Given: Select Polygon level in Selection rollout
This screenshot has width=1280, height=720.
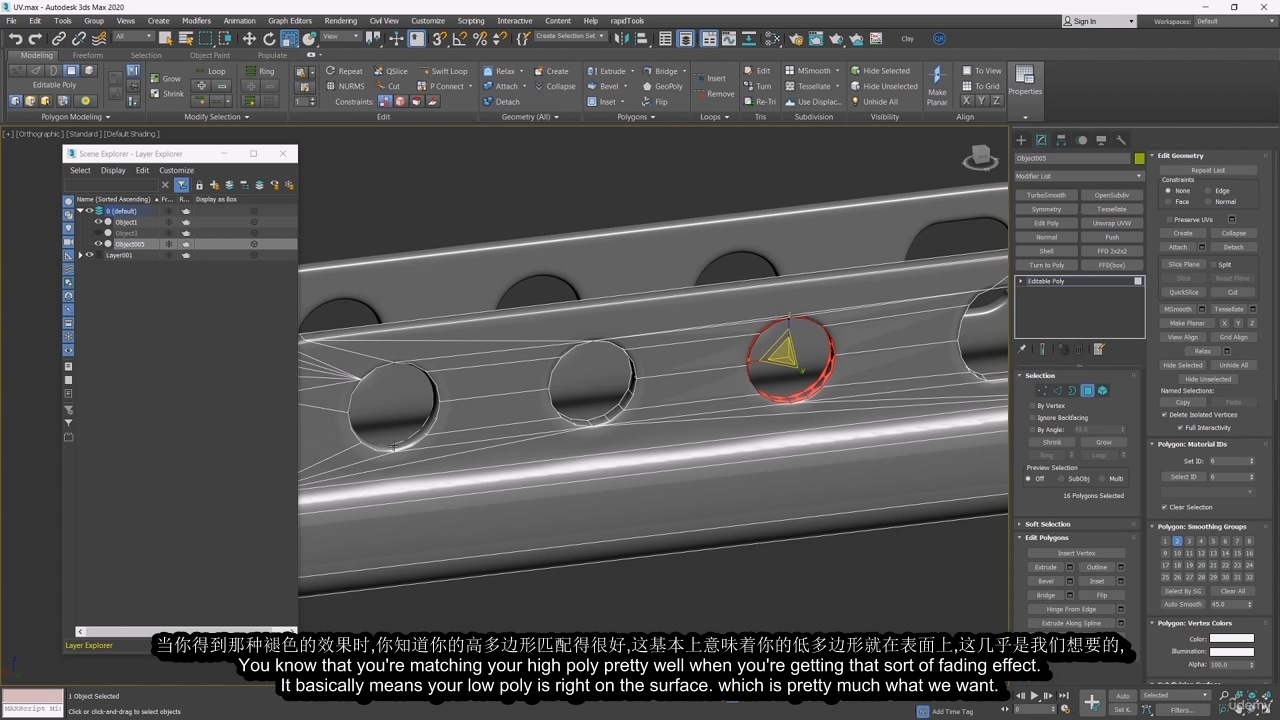Looking at the screenshot, I should [x=1087, y=391].
